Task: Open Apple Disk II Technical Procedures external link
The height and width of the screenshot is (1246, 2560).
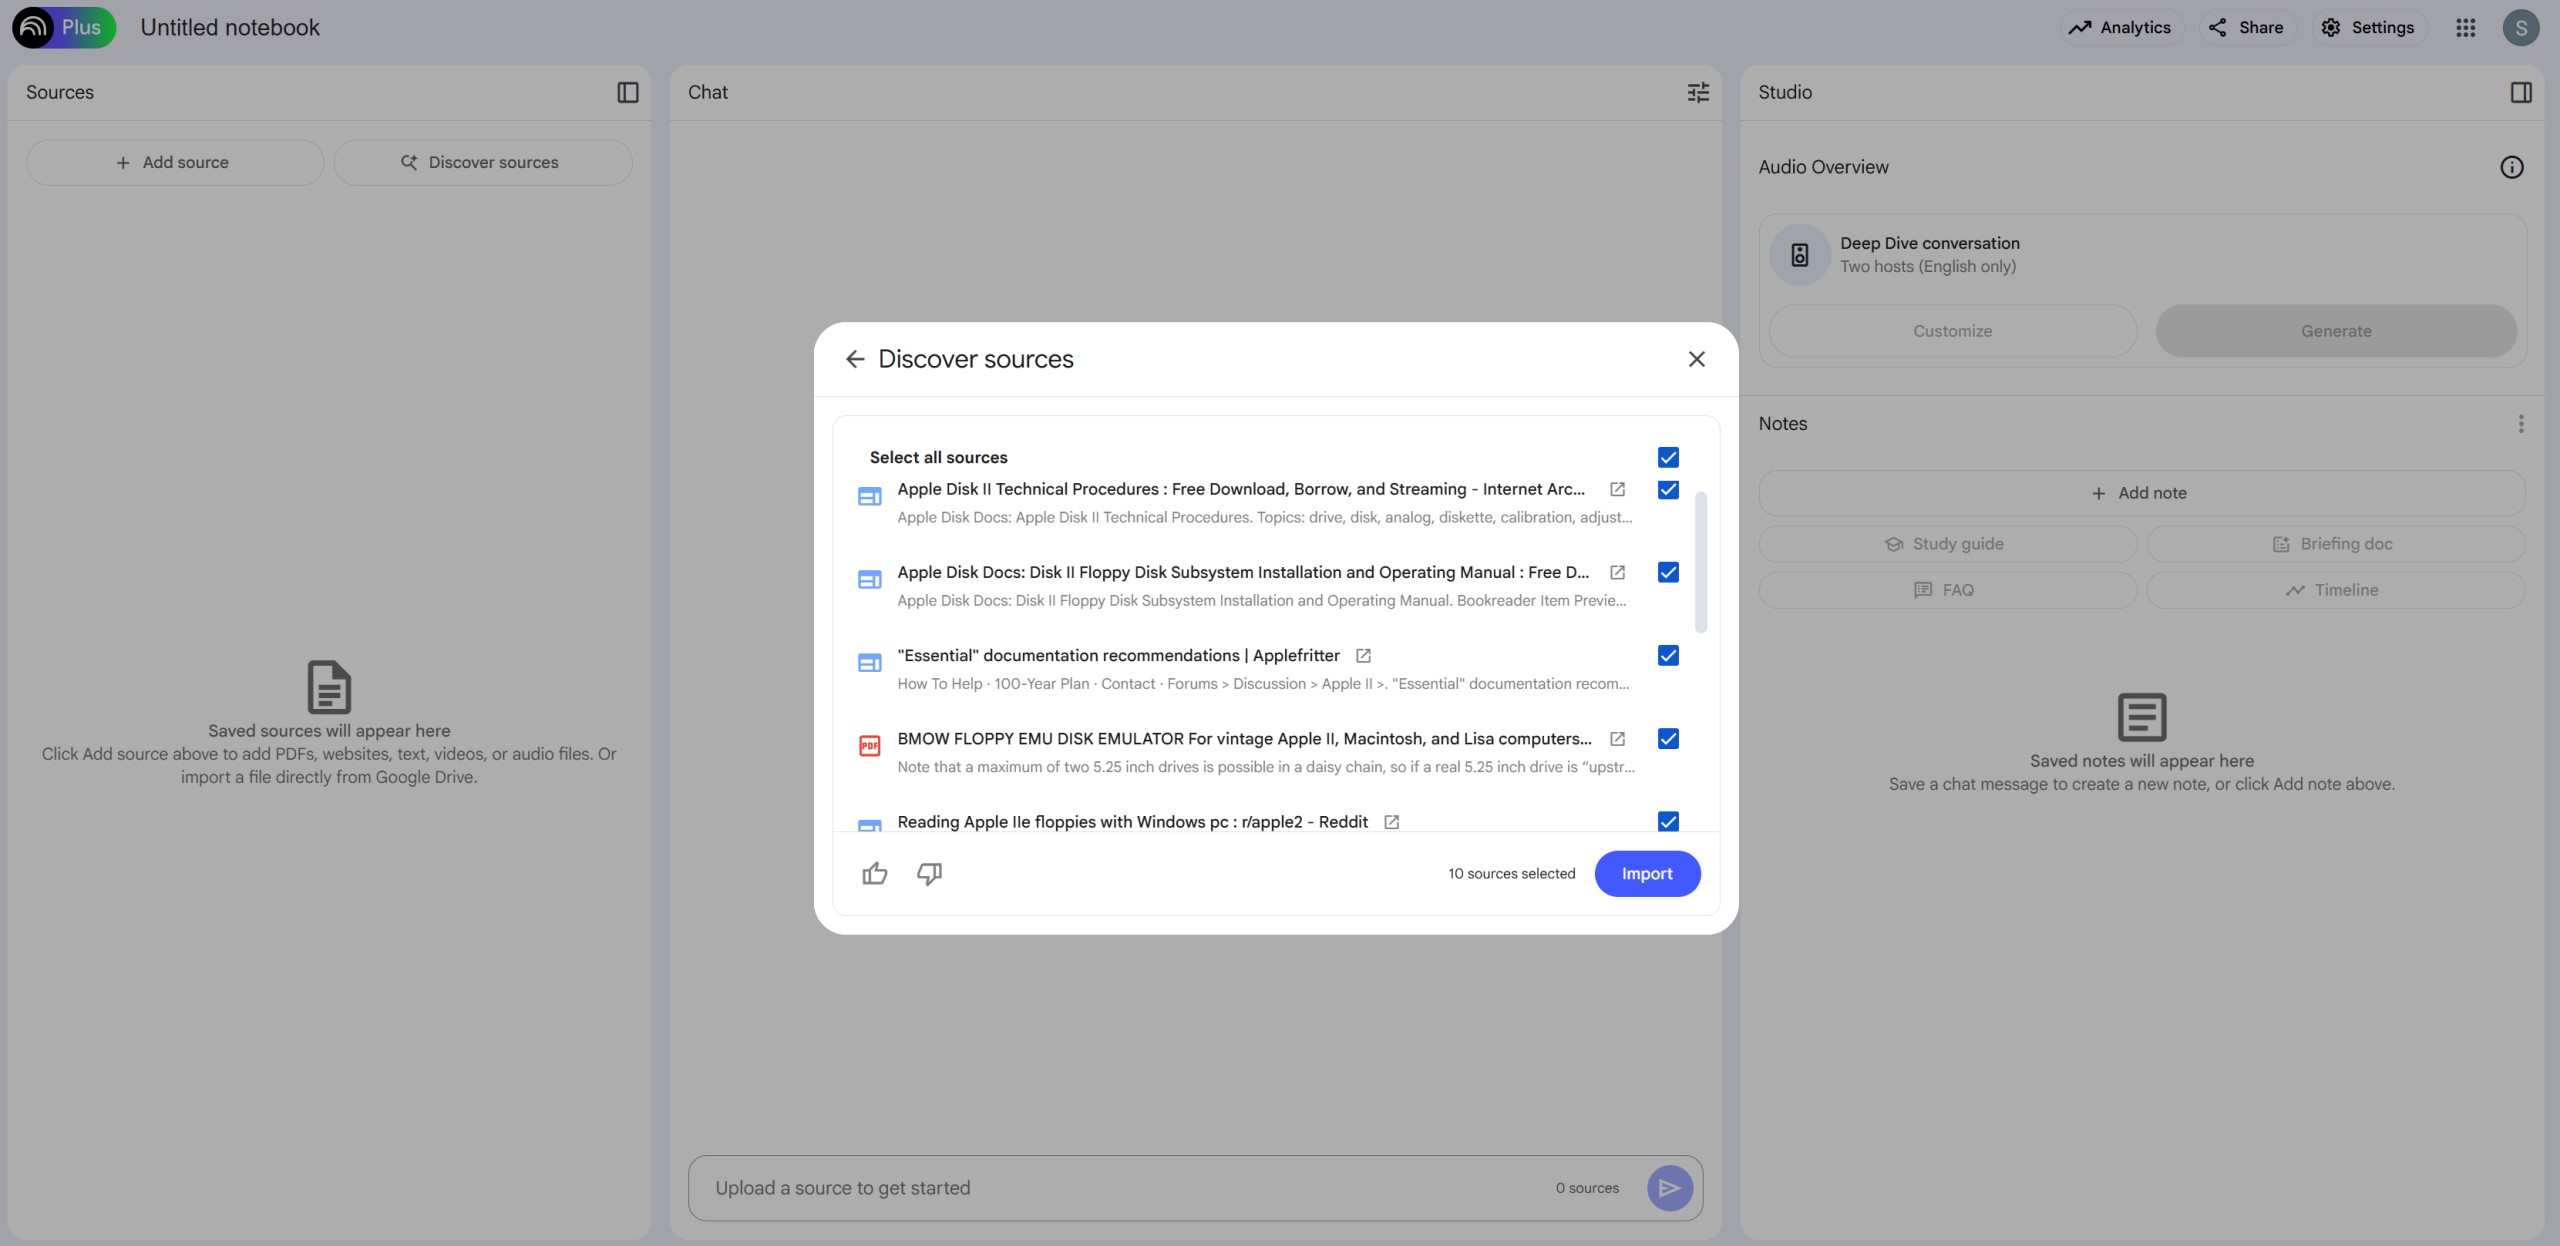Action: pyautogui.click(x=1617, y=489)
